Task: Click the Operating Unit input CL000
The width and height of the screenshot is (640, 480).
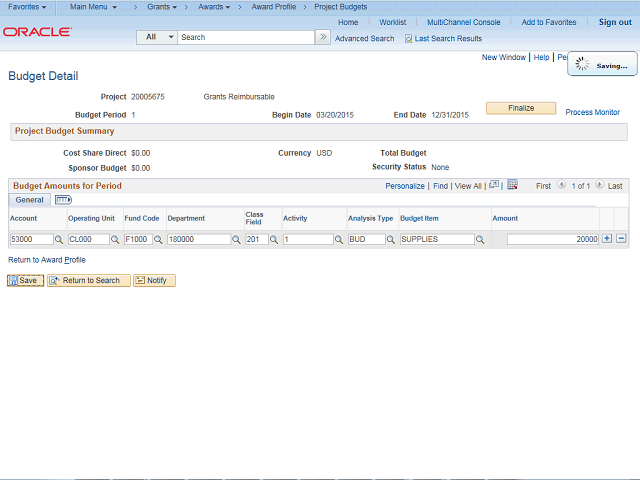Action: click(89, 239)
